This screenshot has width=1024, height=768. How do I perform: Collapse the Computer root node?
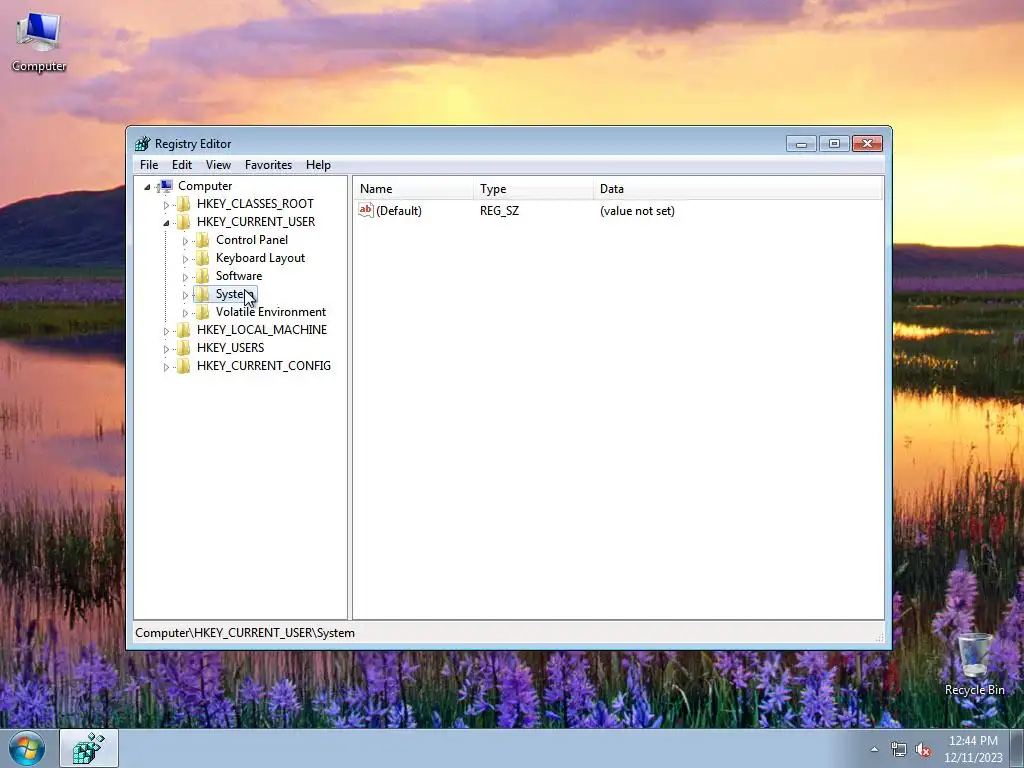[148, 187]
